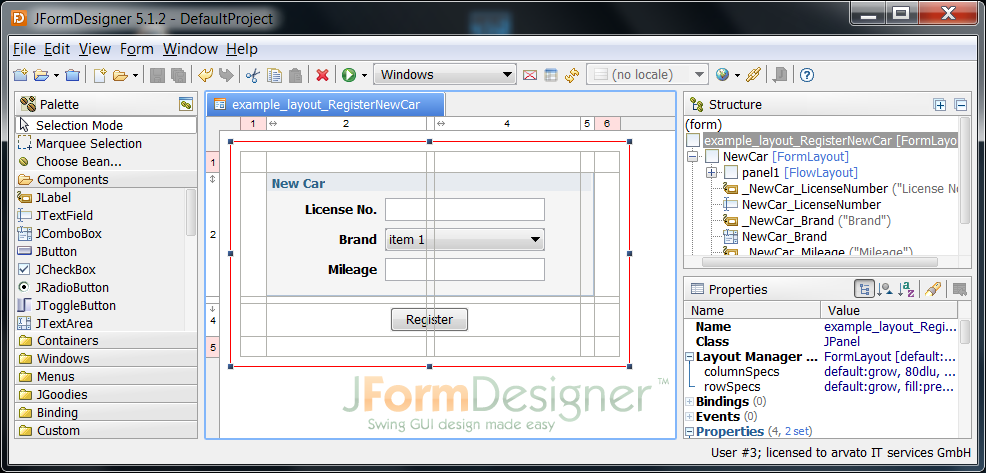Click the globe localization icon
986x473 pixels.
[723, 75]
